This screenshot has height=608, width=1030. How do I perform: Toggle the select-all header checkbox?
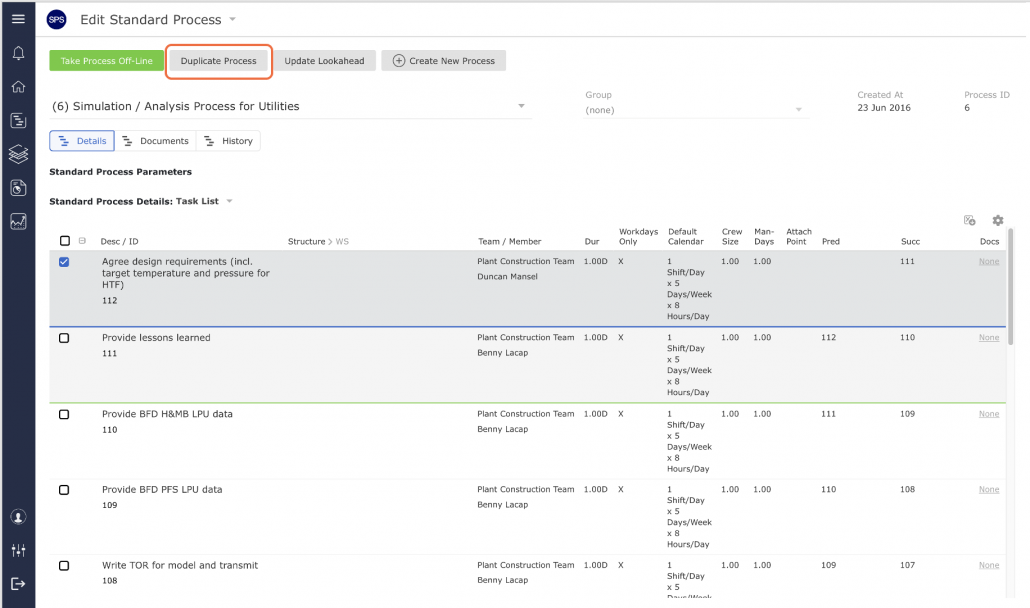pos(64,241)
